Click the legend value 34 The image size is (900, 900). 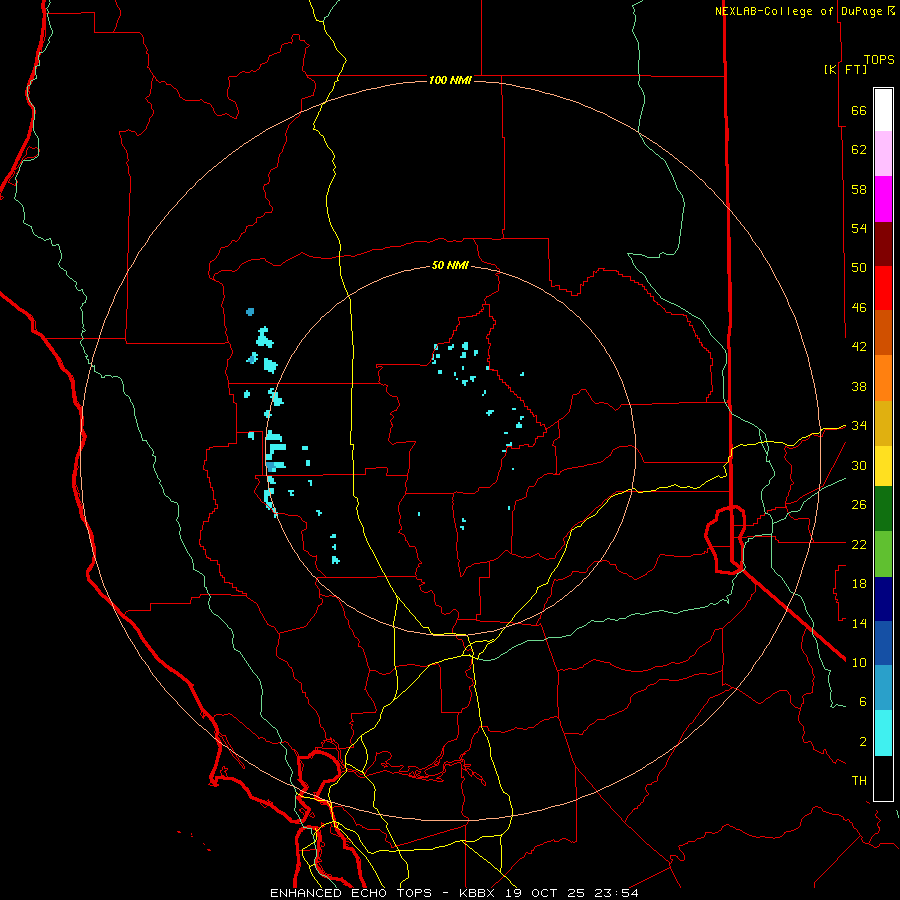pyautogui.click(x=859, y=426)
